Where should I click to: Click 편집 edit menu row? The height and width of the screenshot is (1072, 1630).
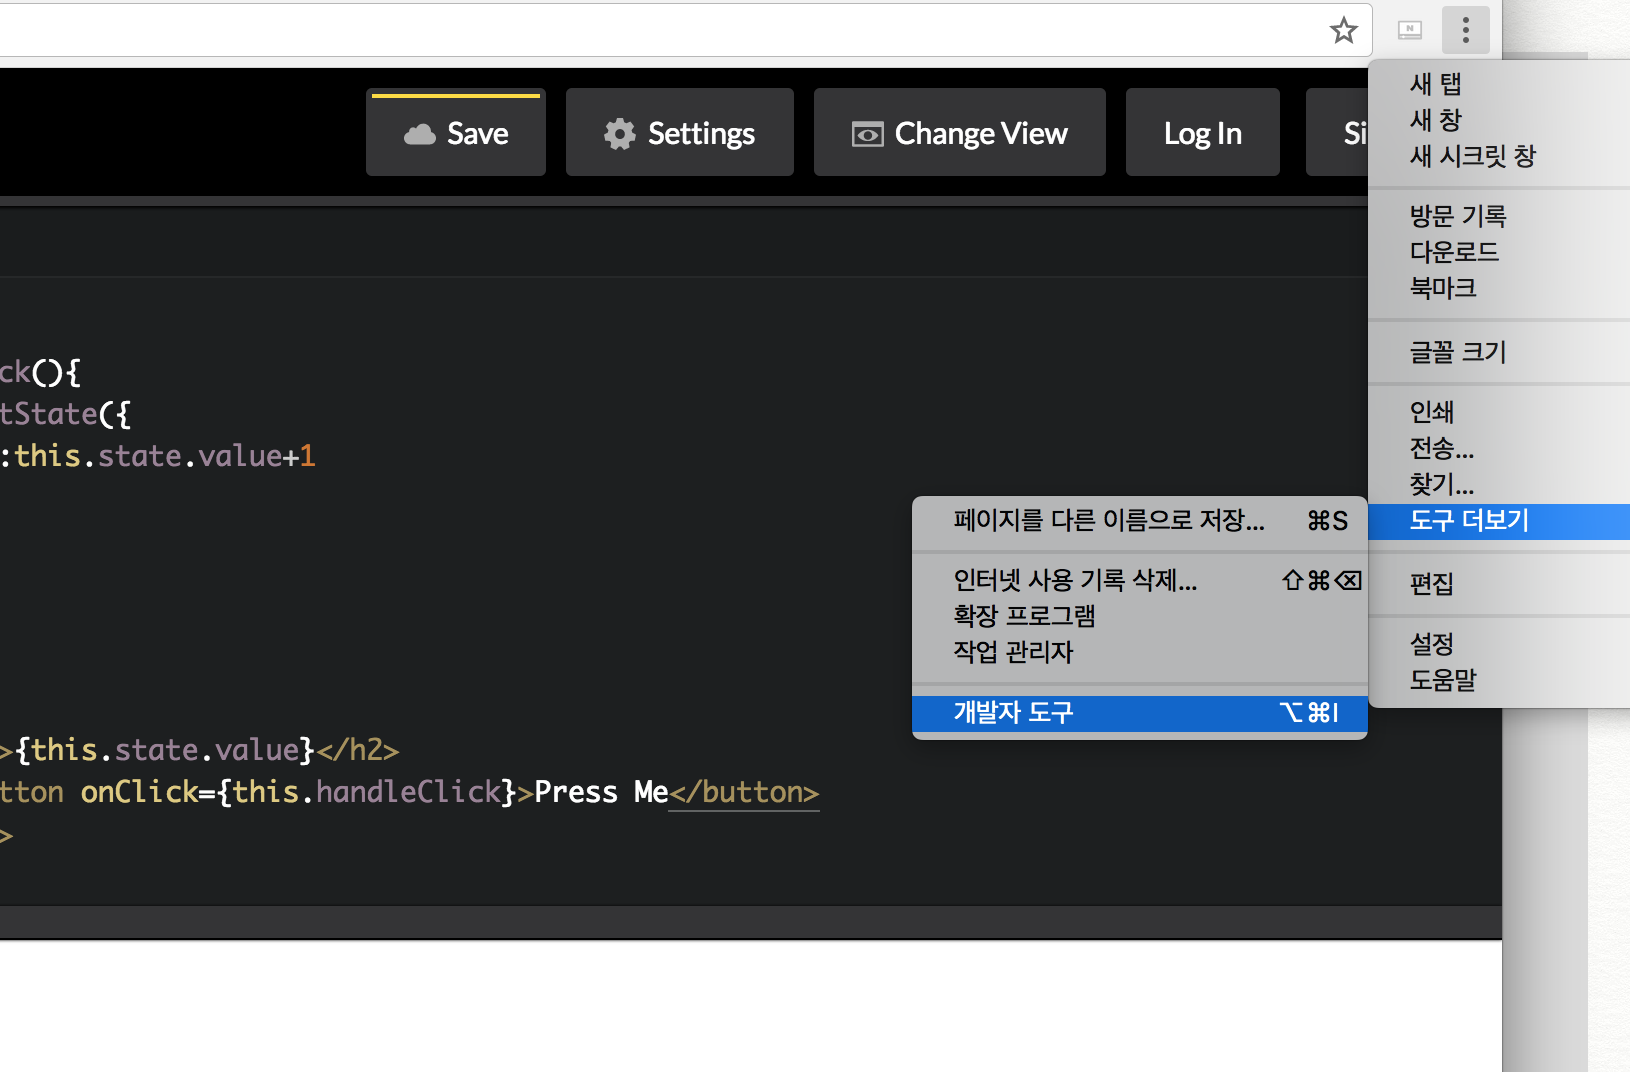coord(1499,584)
